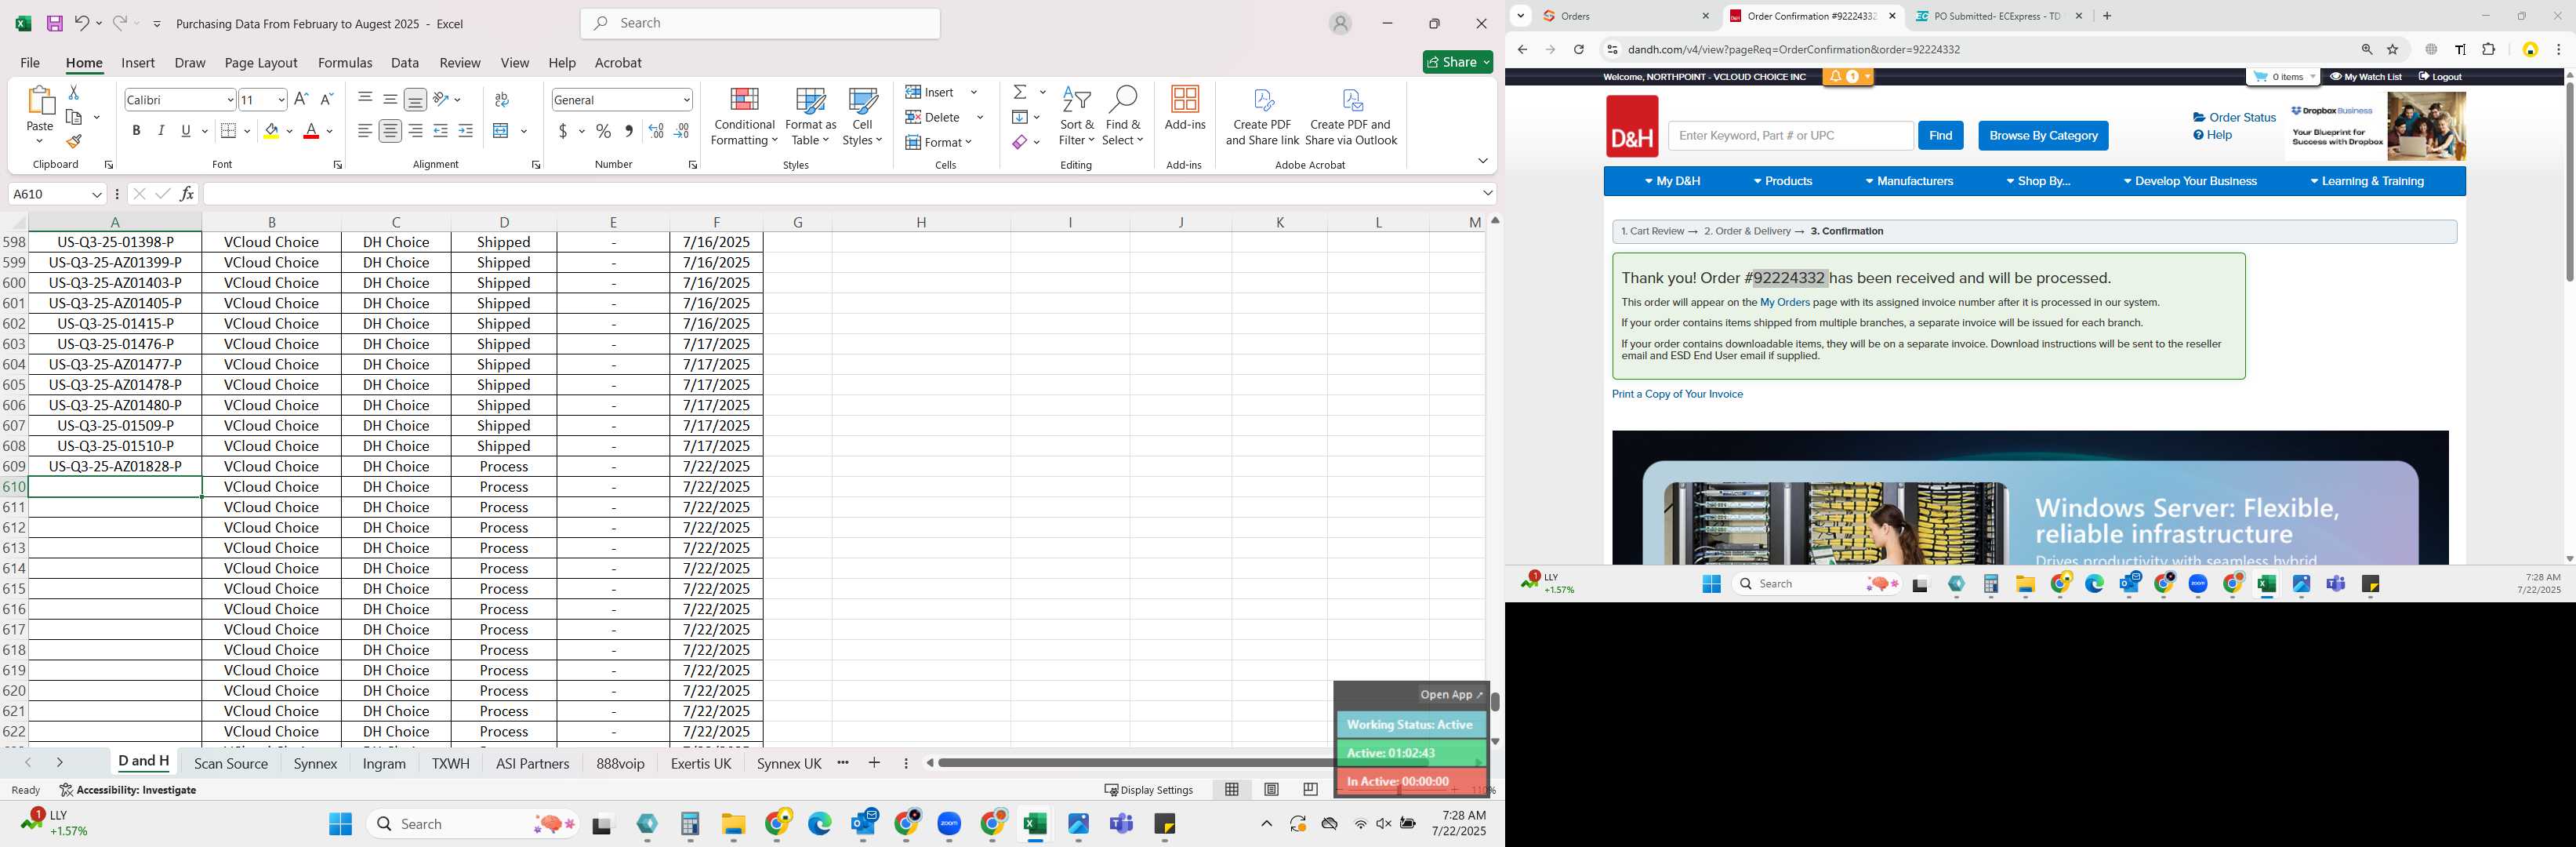Open Cell Styles gallery
This screenshot has width=2576, height=847.
[862, 117]
